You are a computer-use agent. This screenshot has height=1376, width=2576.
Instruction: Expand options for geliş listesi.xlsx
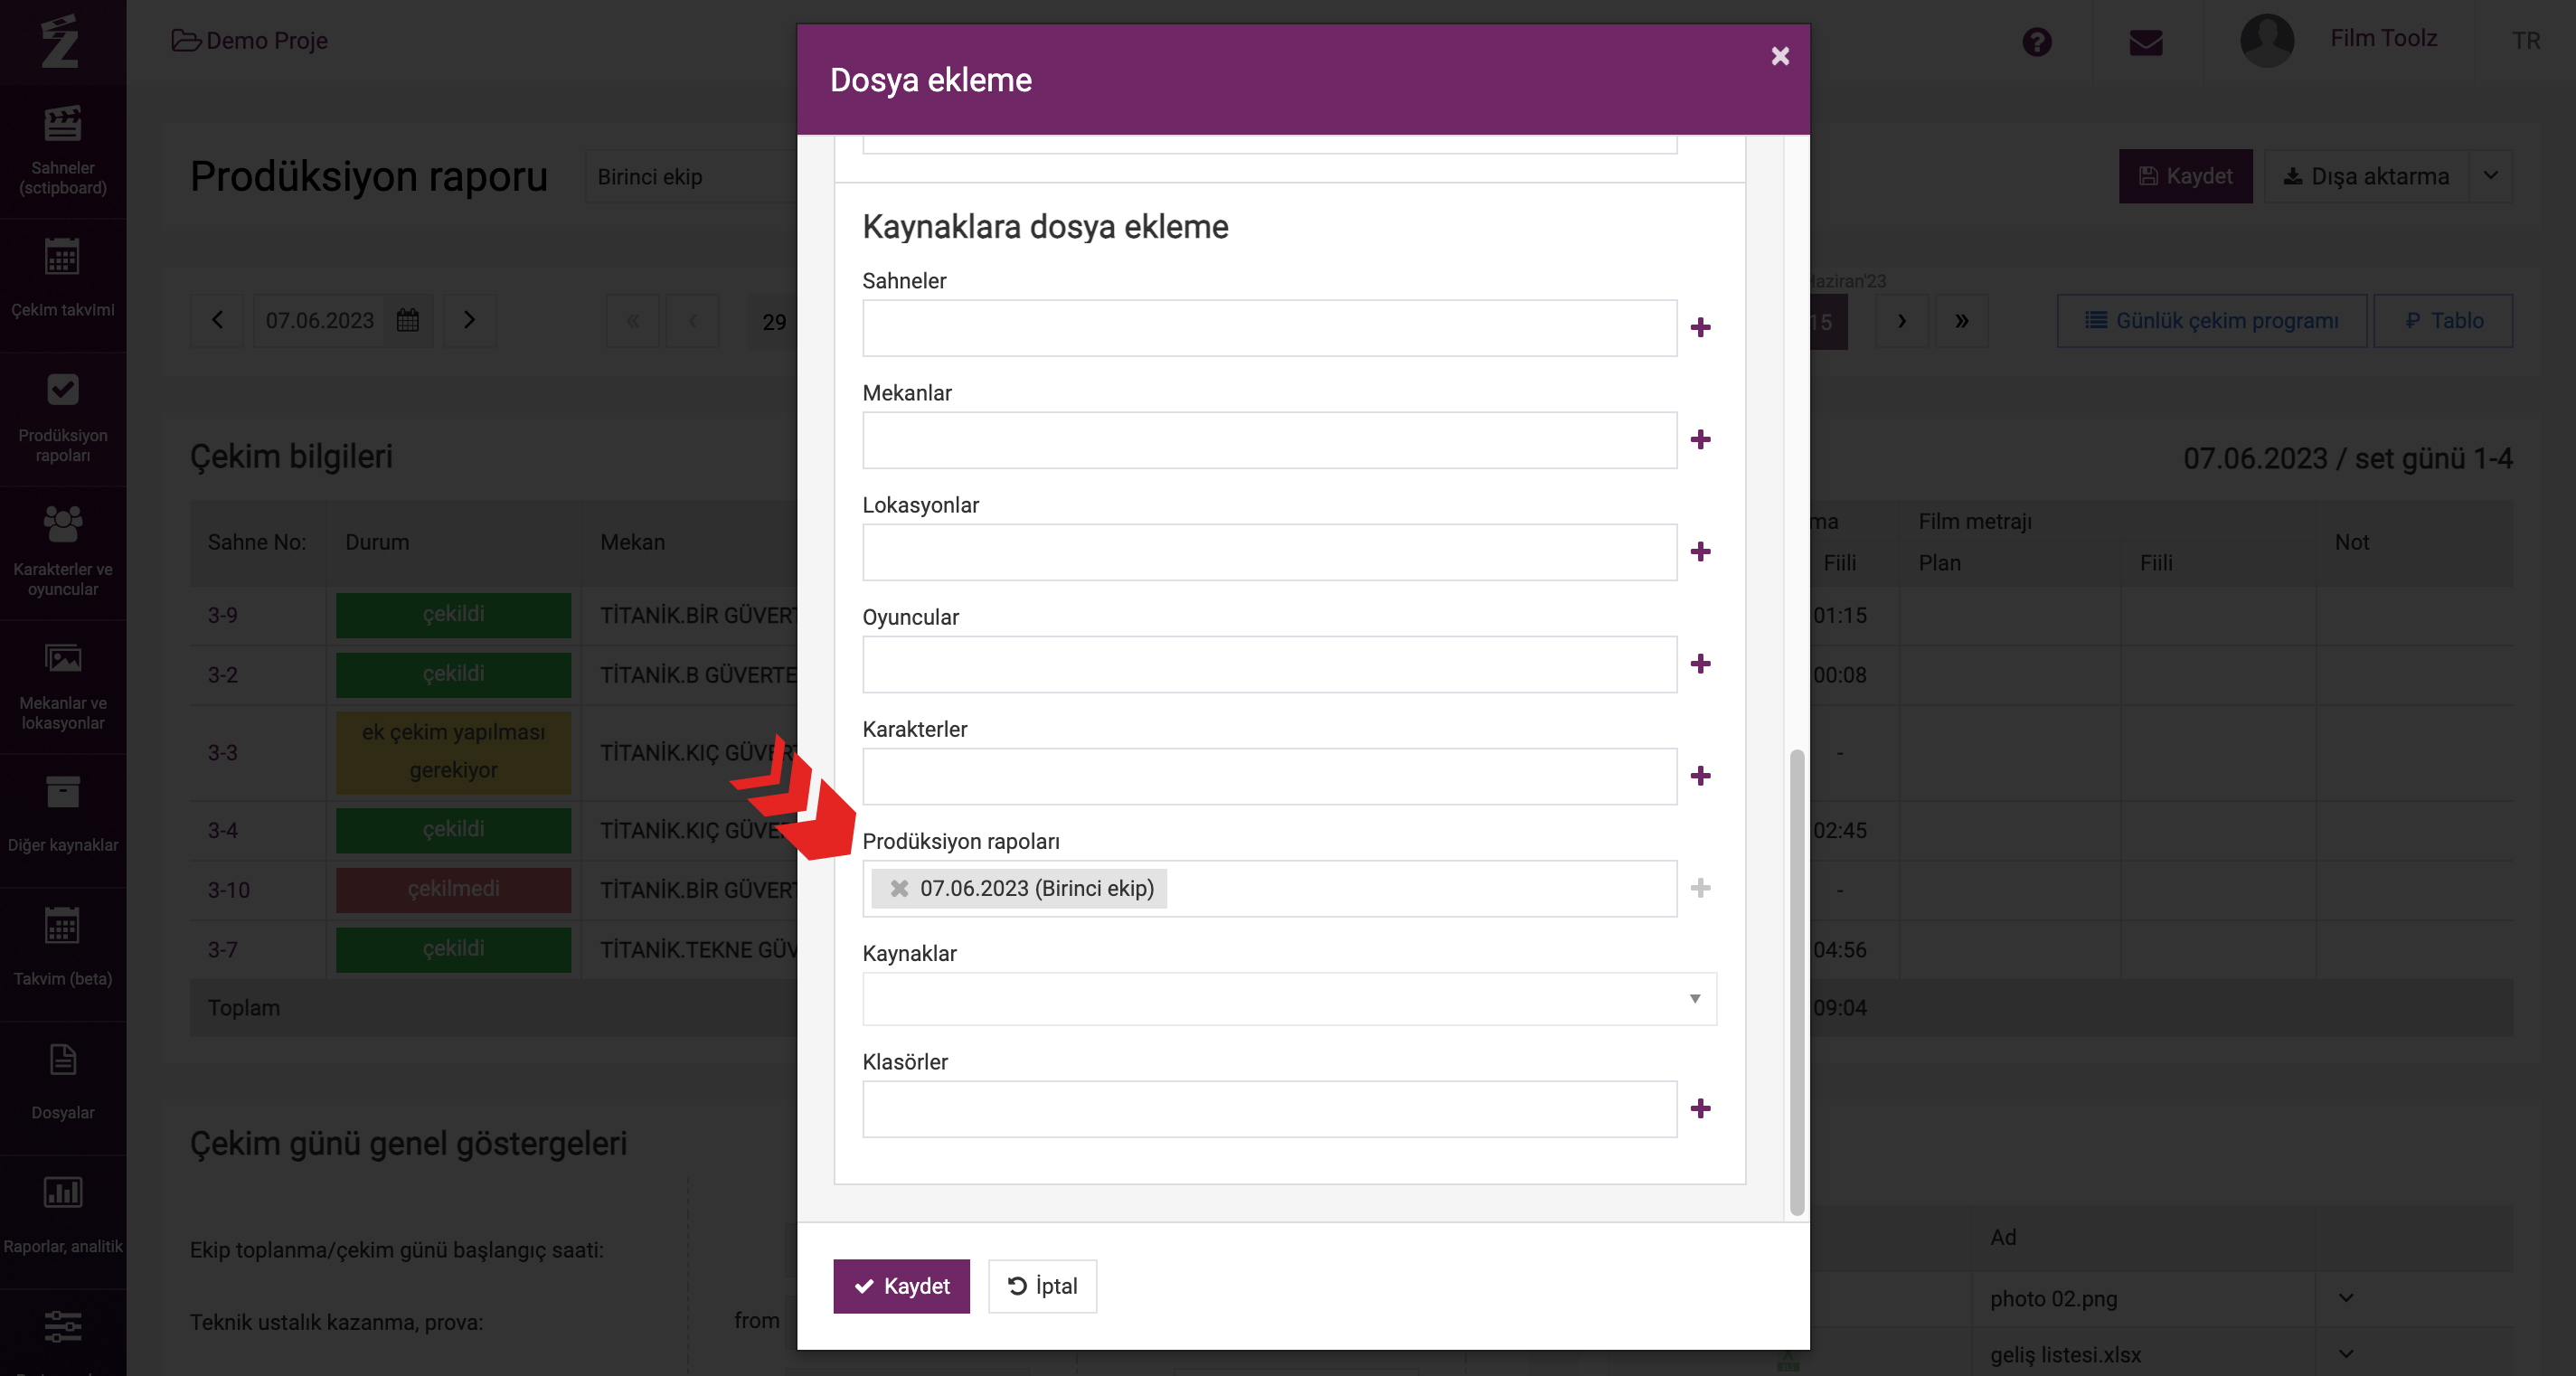click(x=2346, y=1354)
